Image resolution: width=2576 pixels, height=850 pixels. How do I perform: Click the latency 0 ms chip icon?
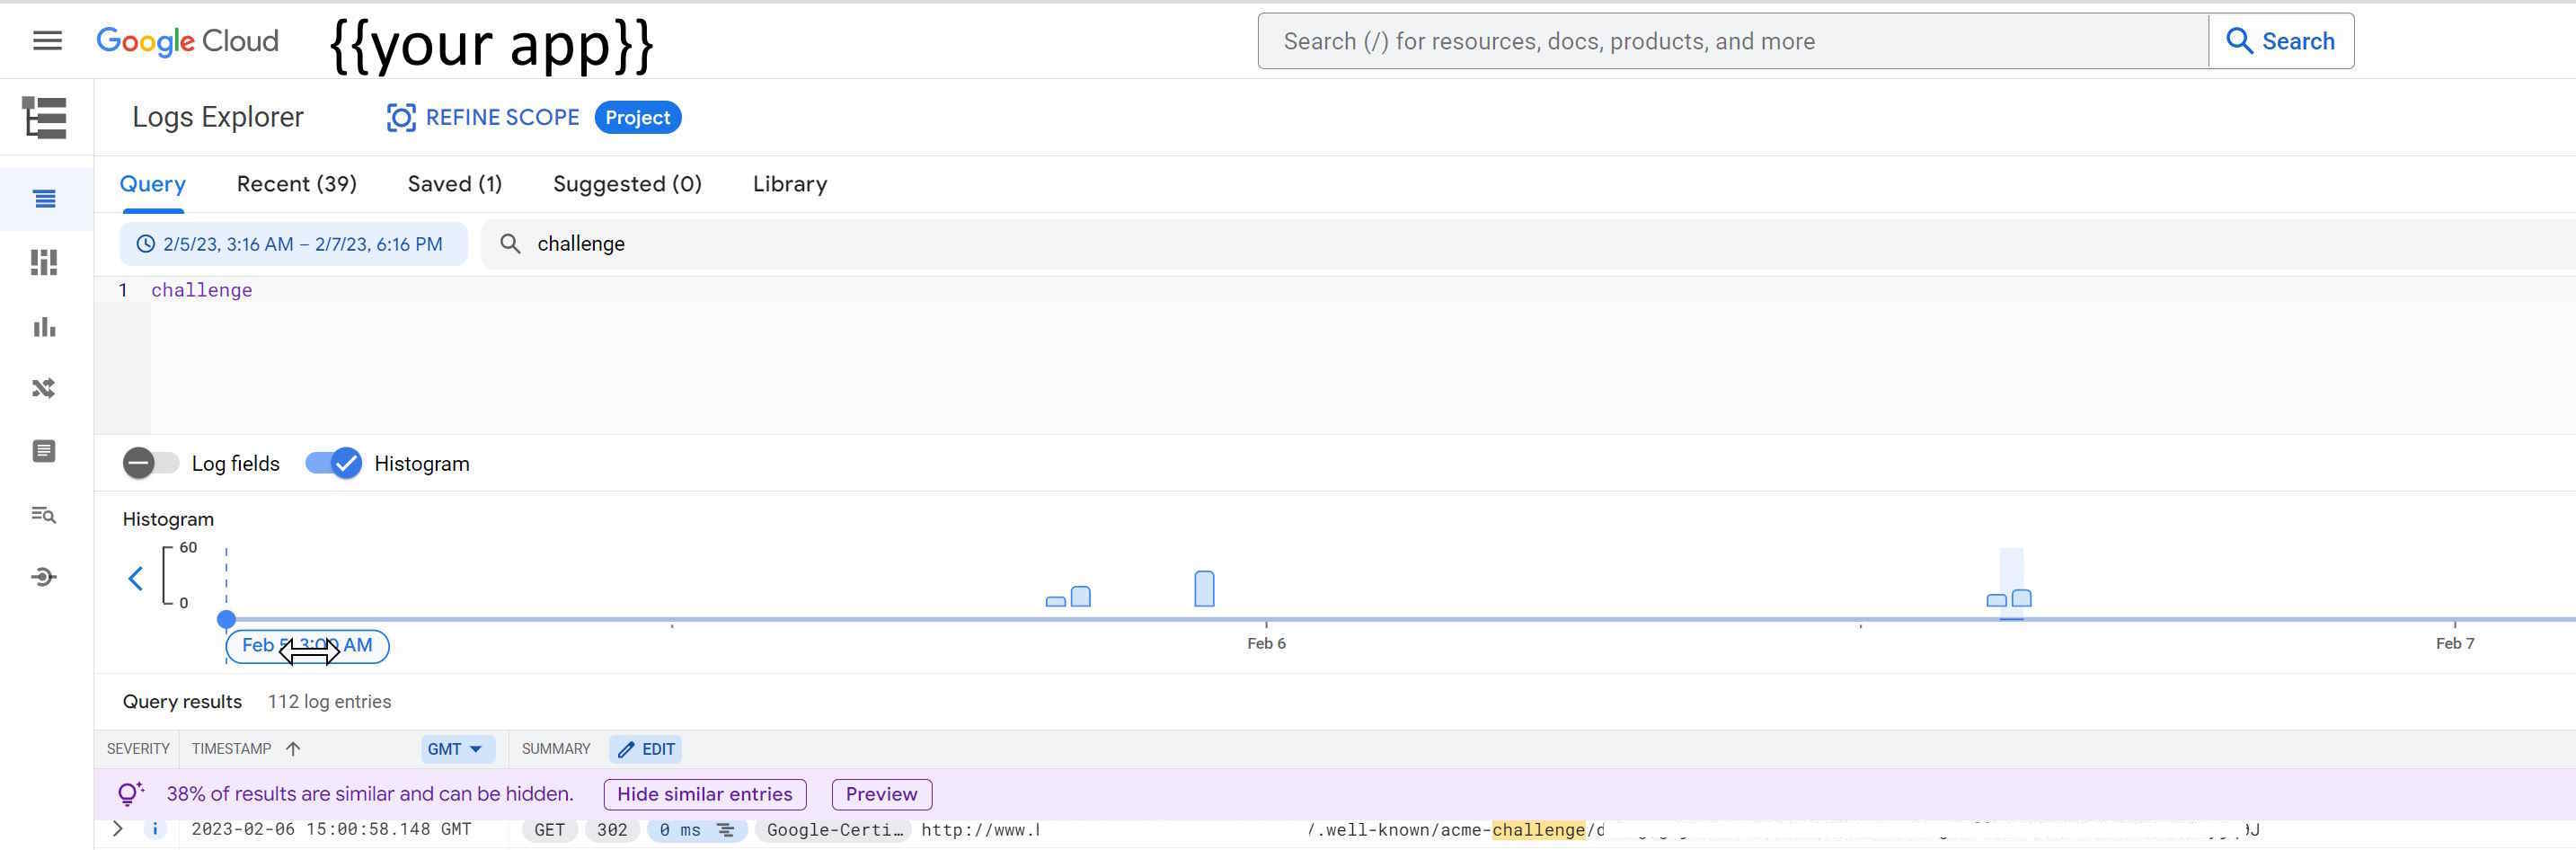pyautogui.click(x=726, y=830)
